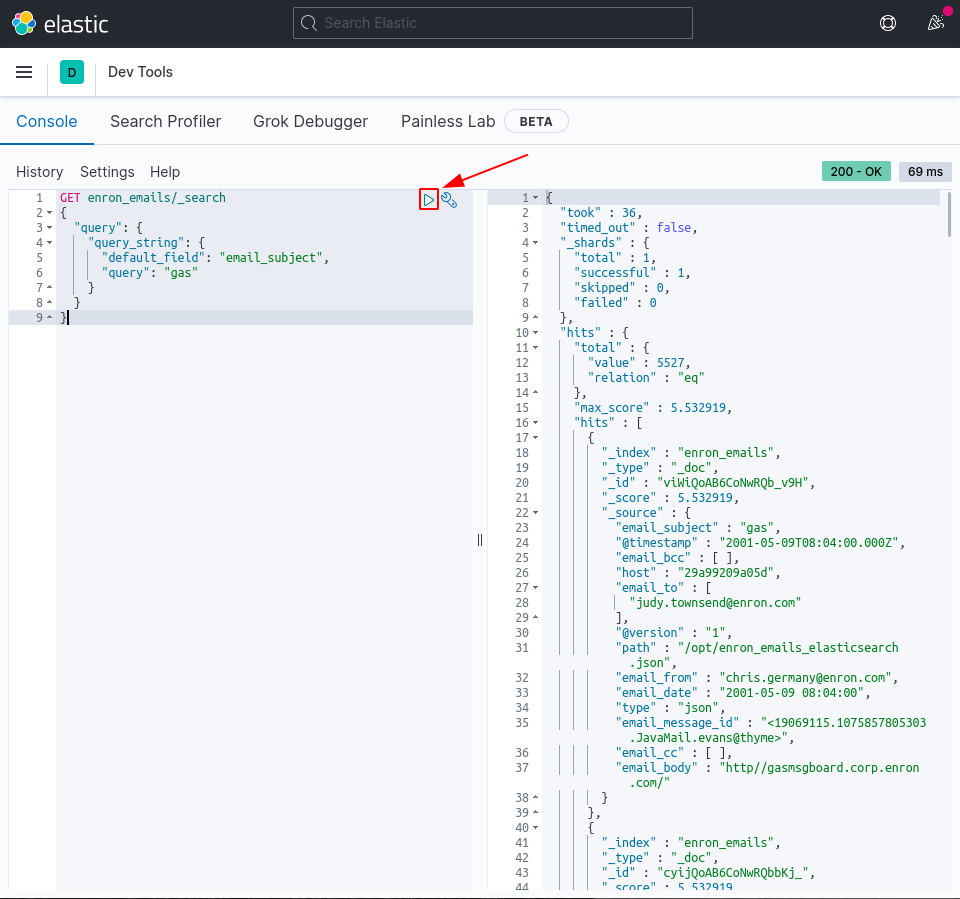The image size is (960, 899).
Task: Collapse the hits object on line 10
Action: point(533,332)
